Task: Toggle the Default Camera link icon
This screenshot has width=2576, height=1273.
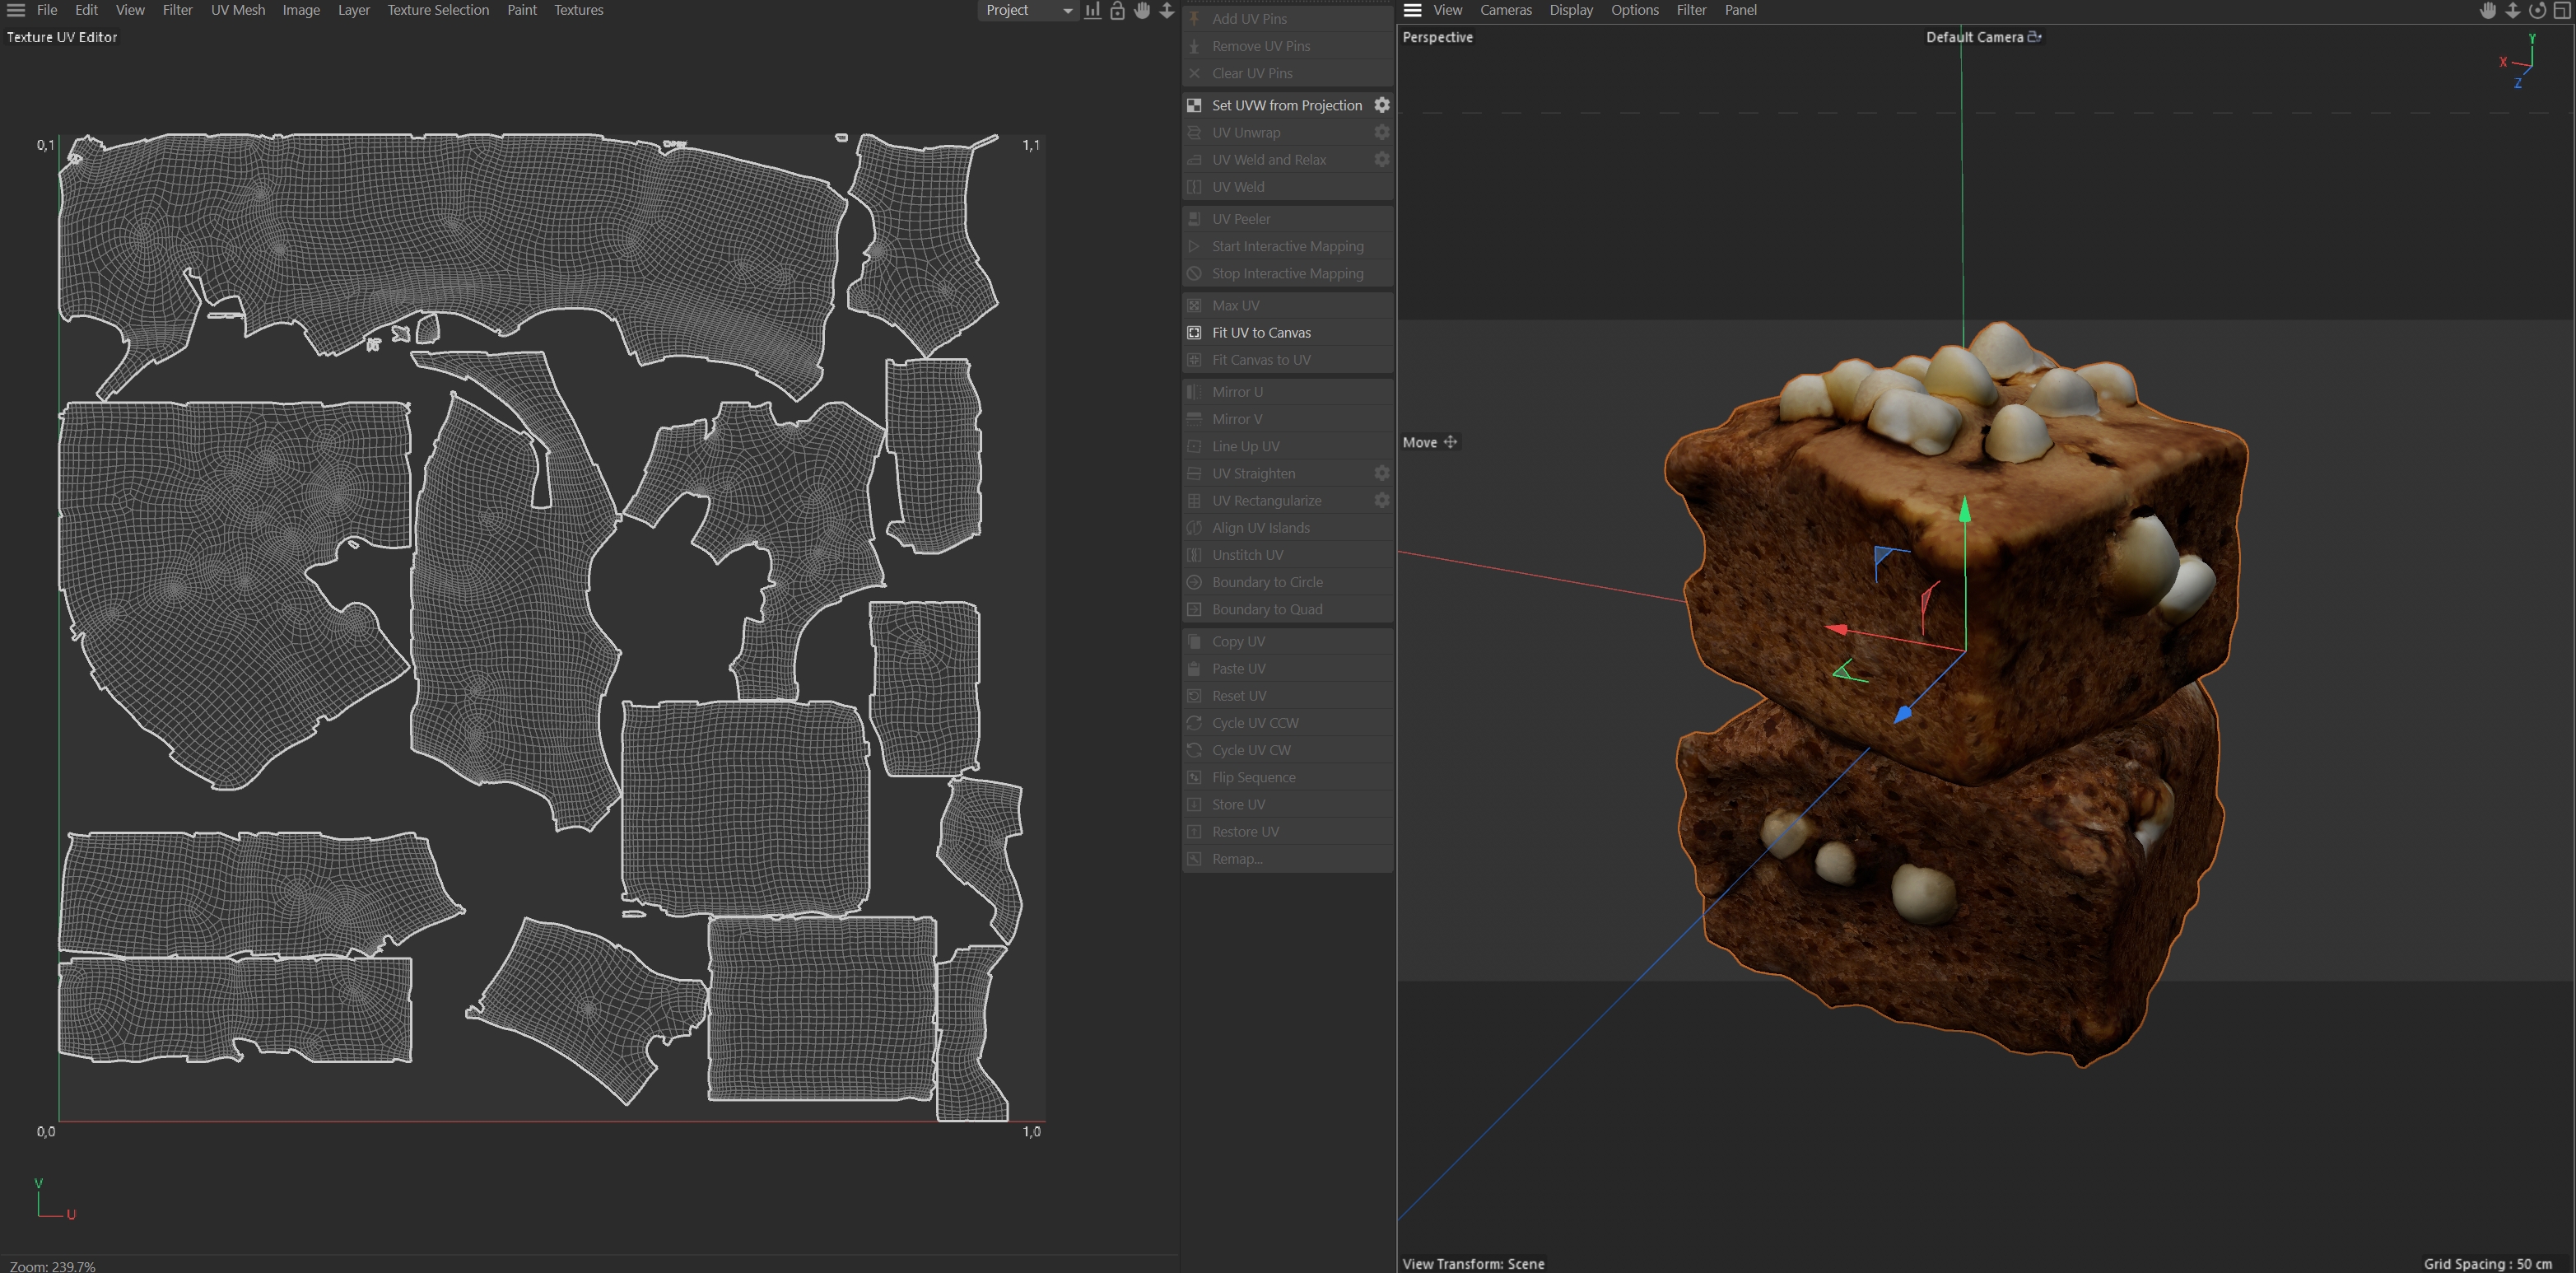Action: (x=2034, y=37)
